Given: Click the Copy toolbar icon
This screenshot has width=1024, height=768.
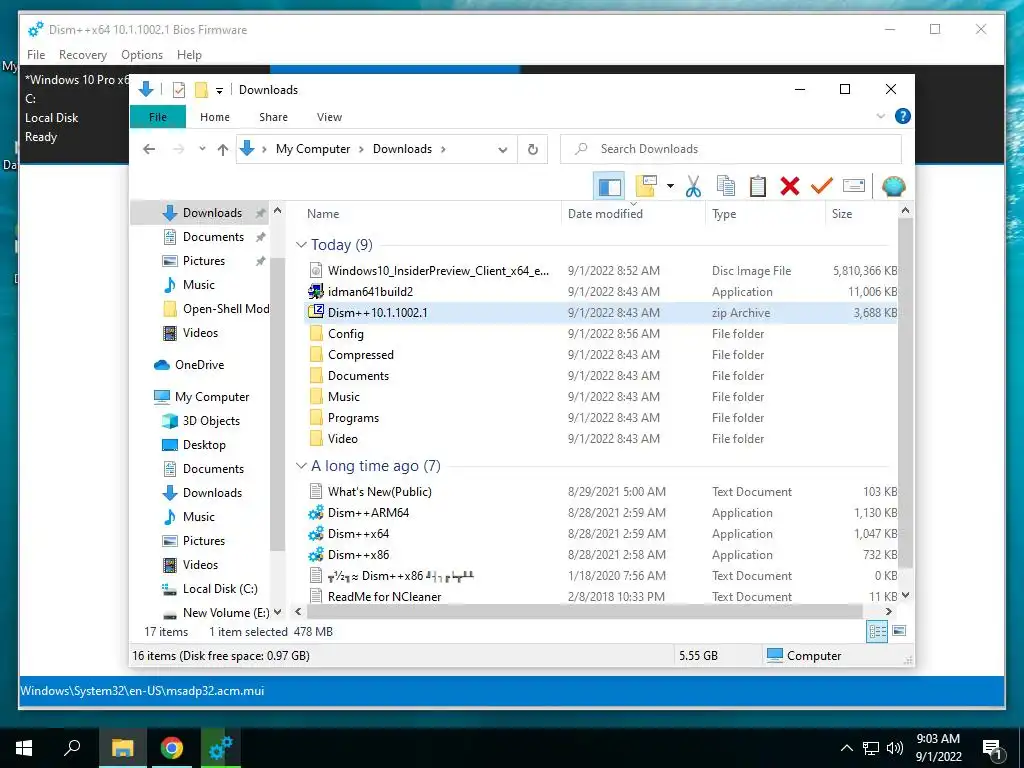Looking at the screenshot, I should click(x=726, y=187).
